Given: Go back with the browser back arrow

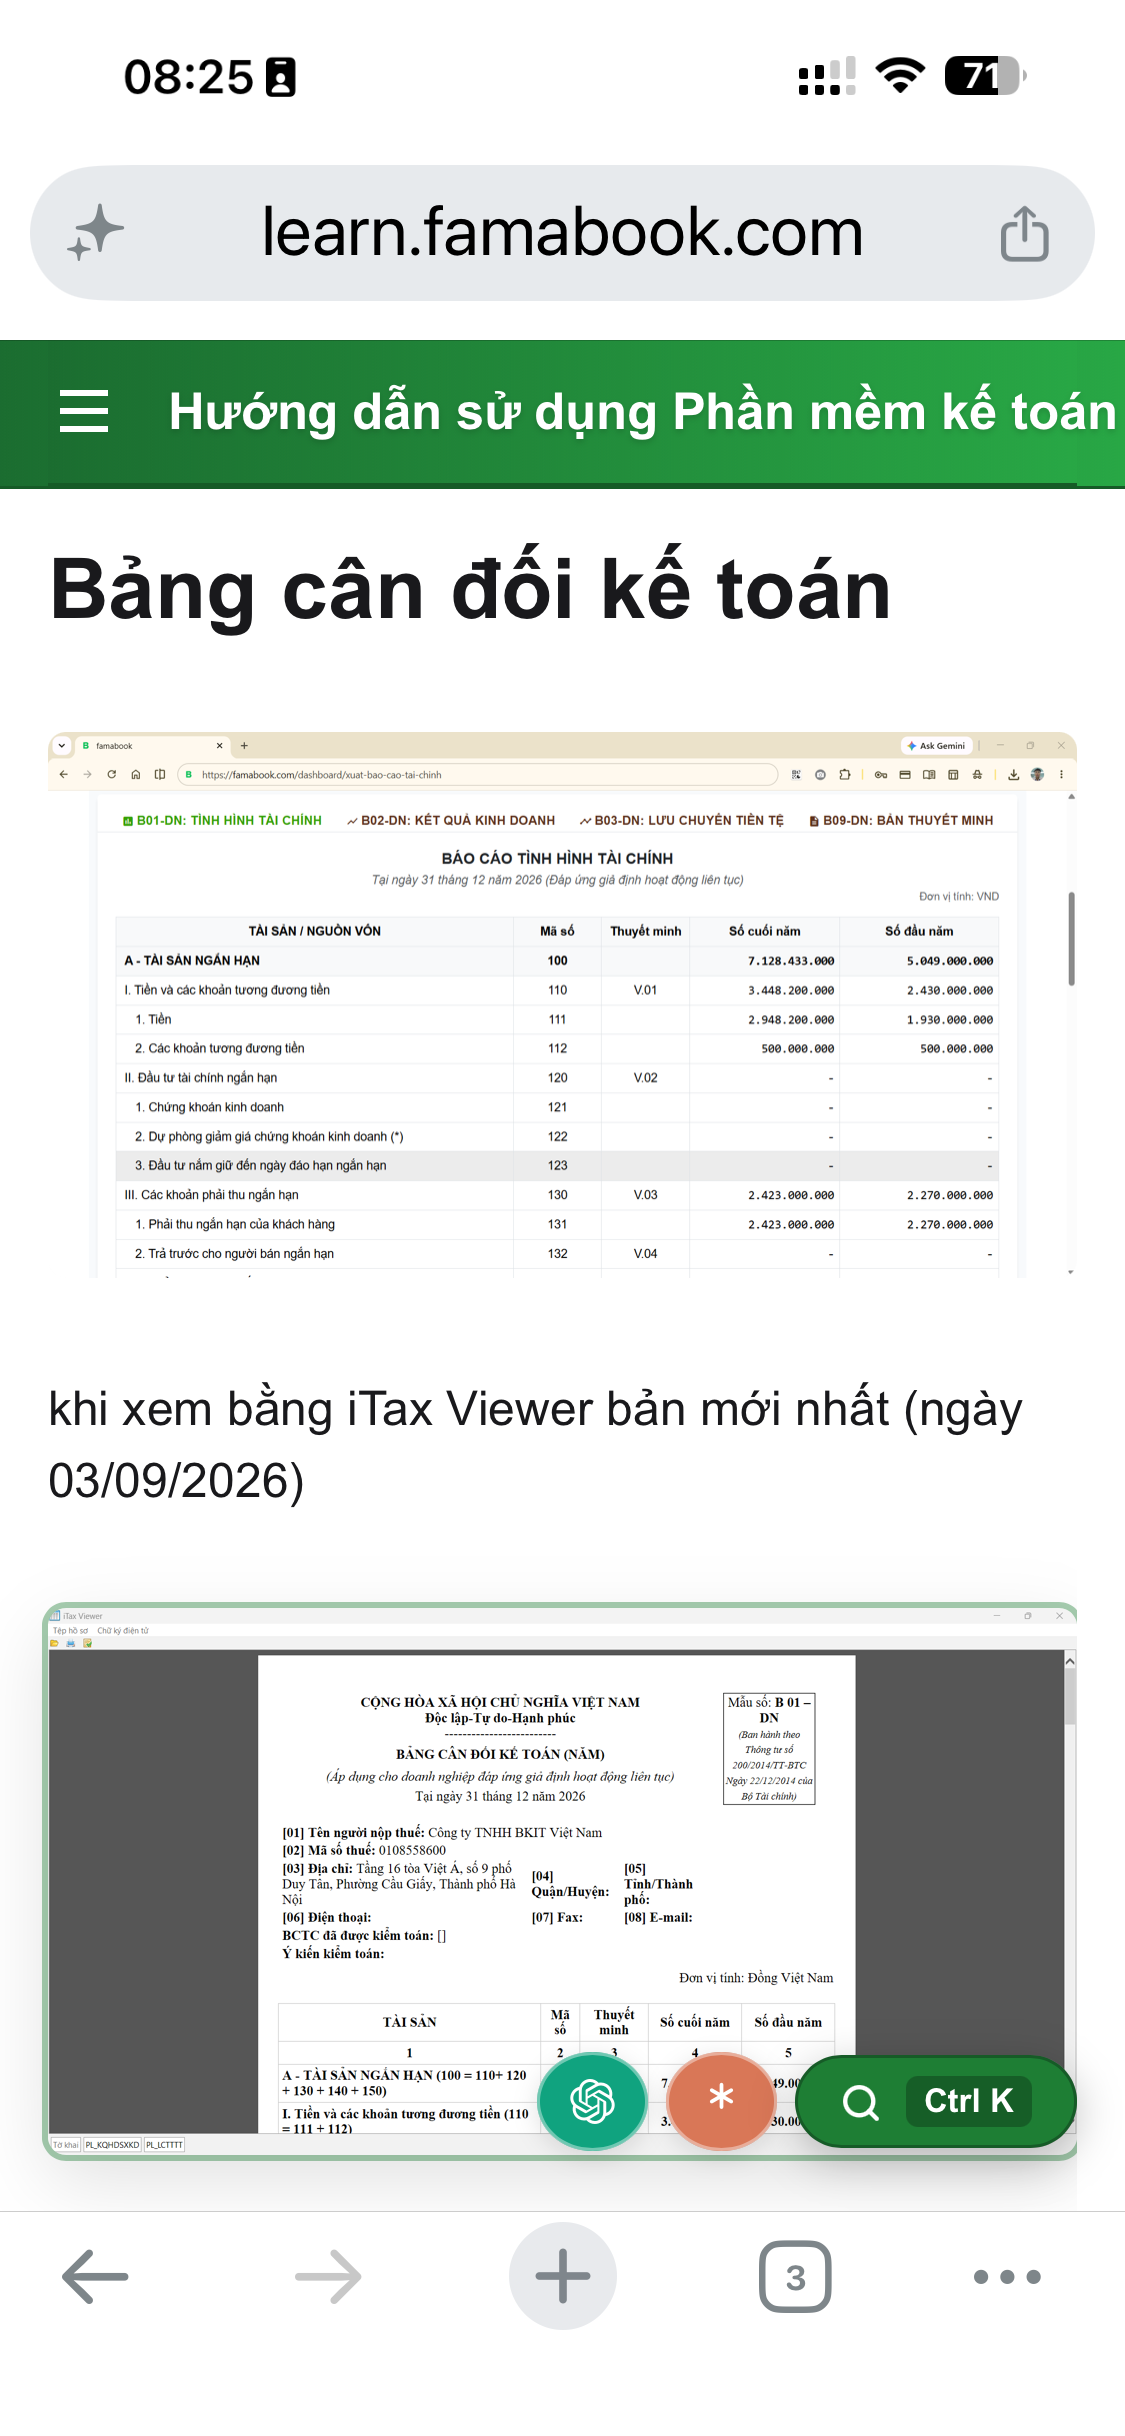Looking at the screenshot, I should click(x=95, y=2276).
